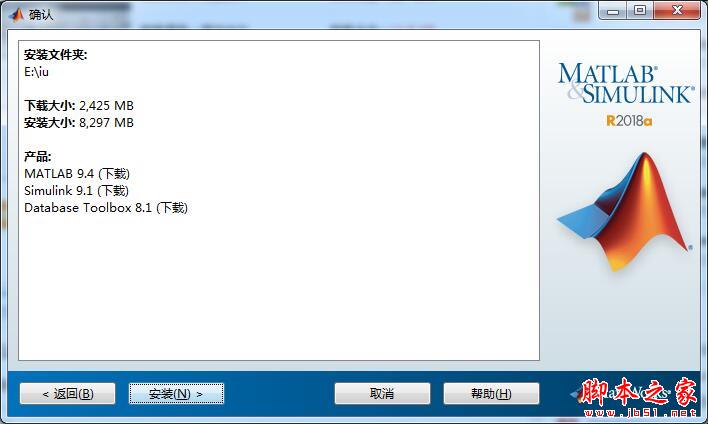Click the install folder path E:\iu
This screenshot has height=424, width=708.
tap(36, 72)
